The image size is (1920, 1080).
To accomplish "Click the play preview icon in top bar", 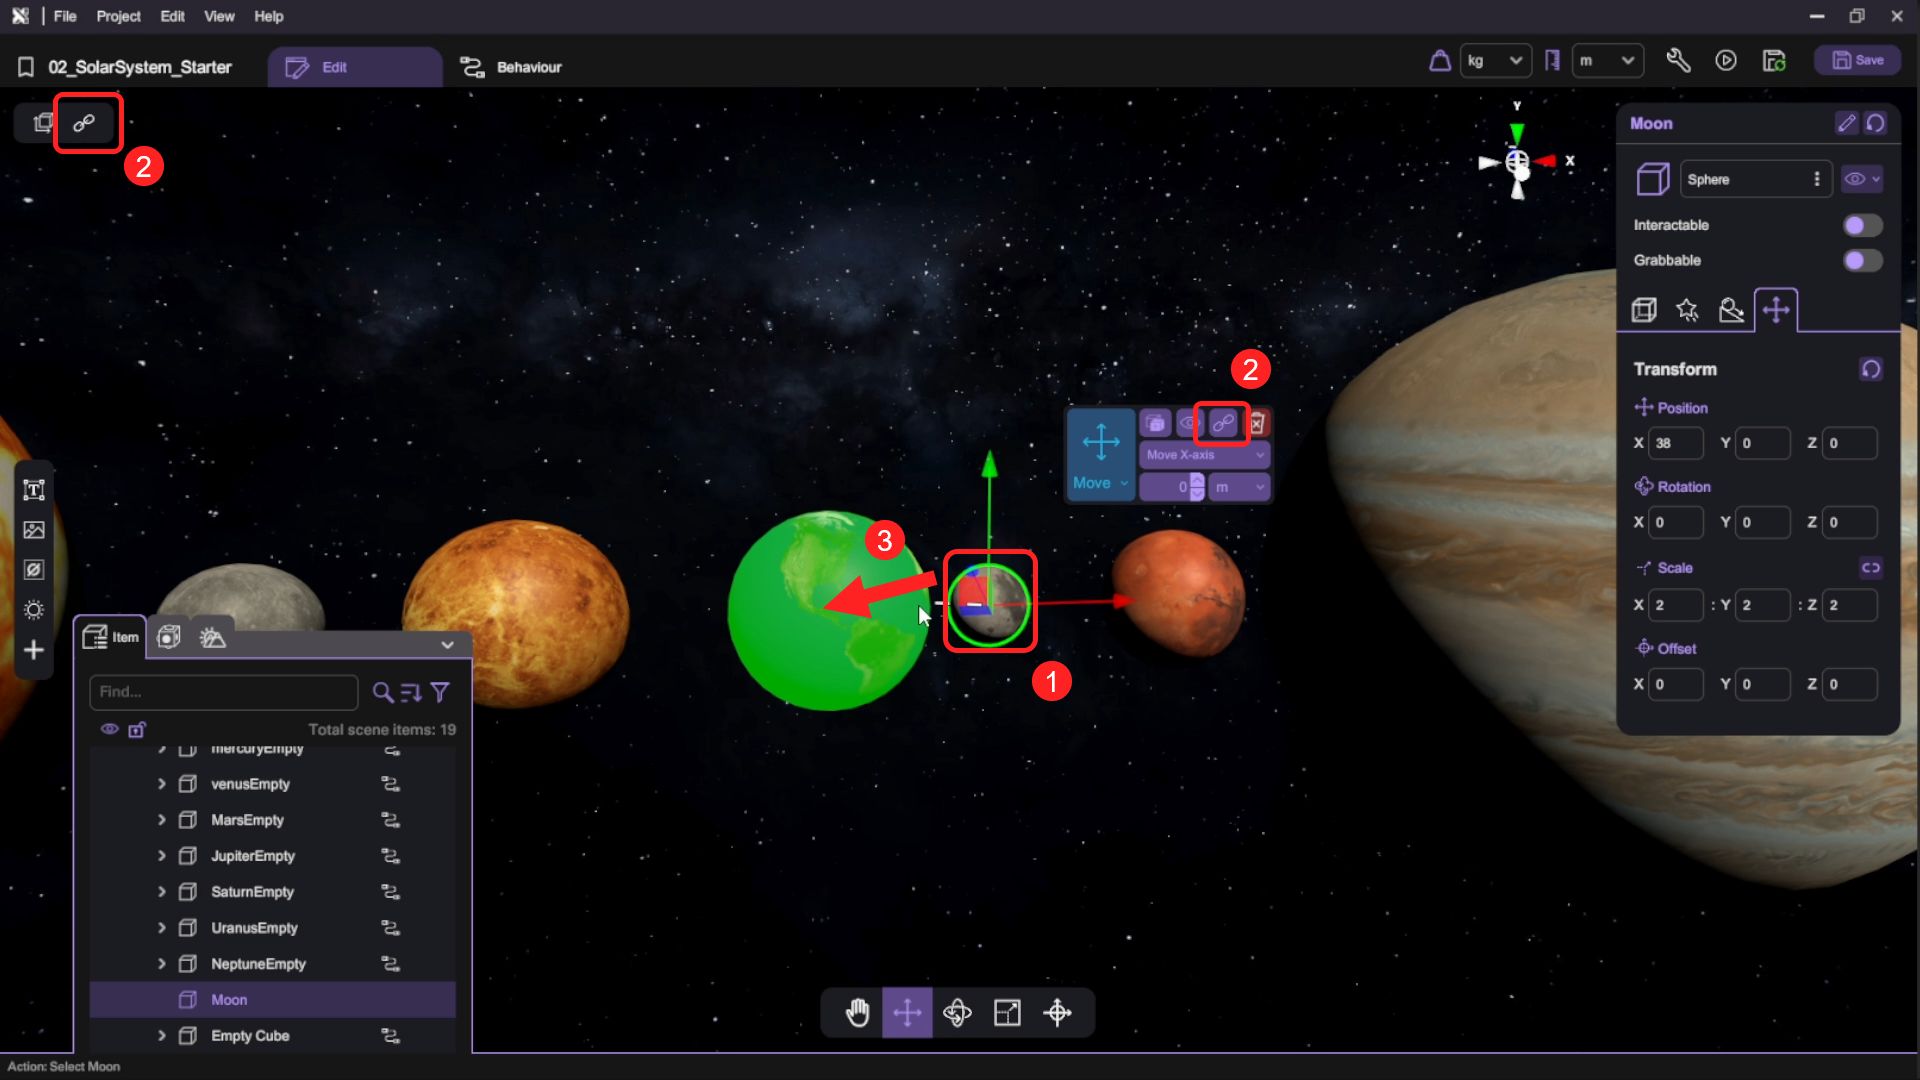I will pos(1726,61).
